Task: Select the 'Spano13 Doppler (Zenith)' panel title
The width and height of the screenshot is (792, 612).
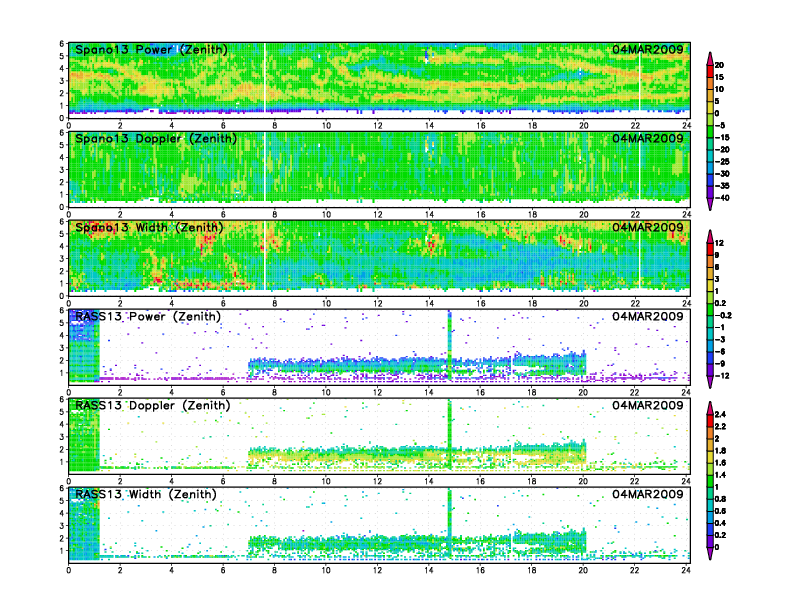Action: point(156,139)
